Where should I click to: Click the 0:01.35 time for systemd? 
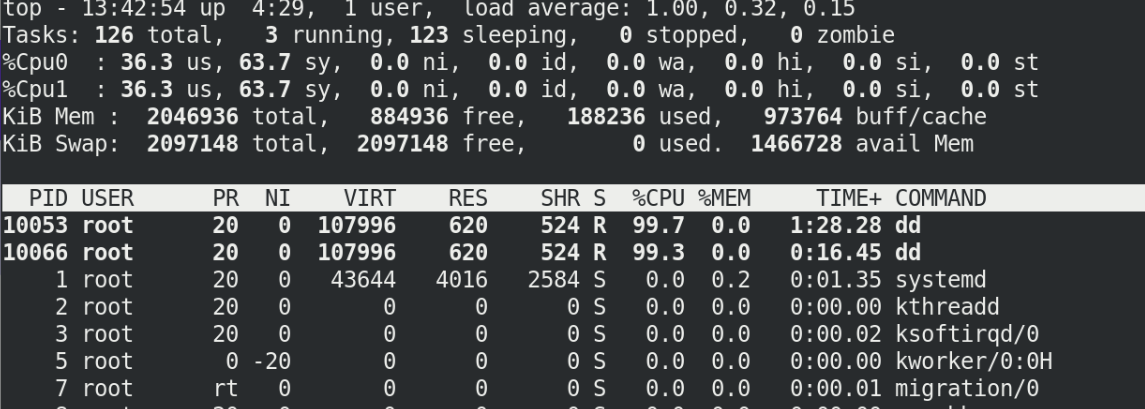[x=835, y=280]
